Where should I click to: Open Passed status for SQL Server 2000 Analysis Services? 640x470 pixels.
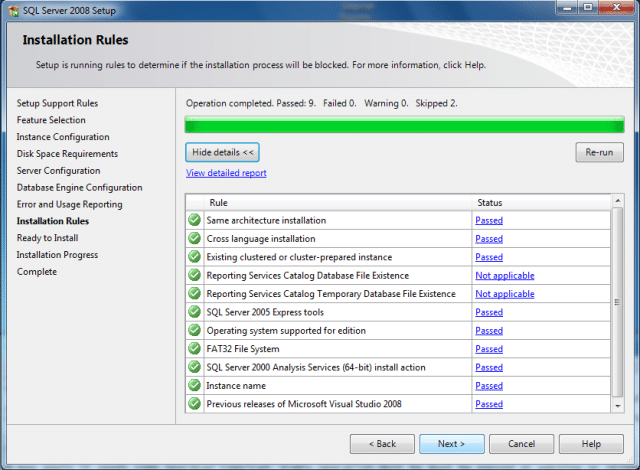(x=489, y=367)
